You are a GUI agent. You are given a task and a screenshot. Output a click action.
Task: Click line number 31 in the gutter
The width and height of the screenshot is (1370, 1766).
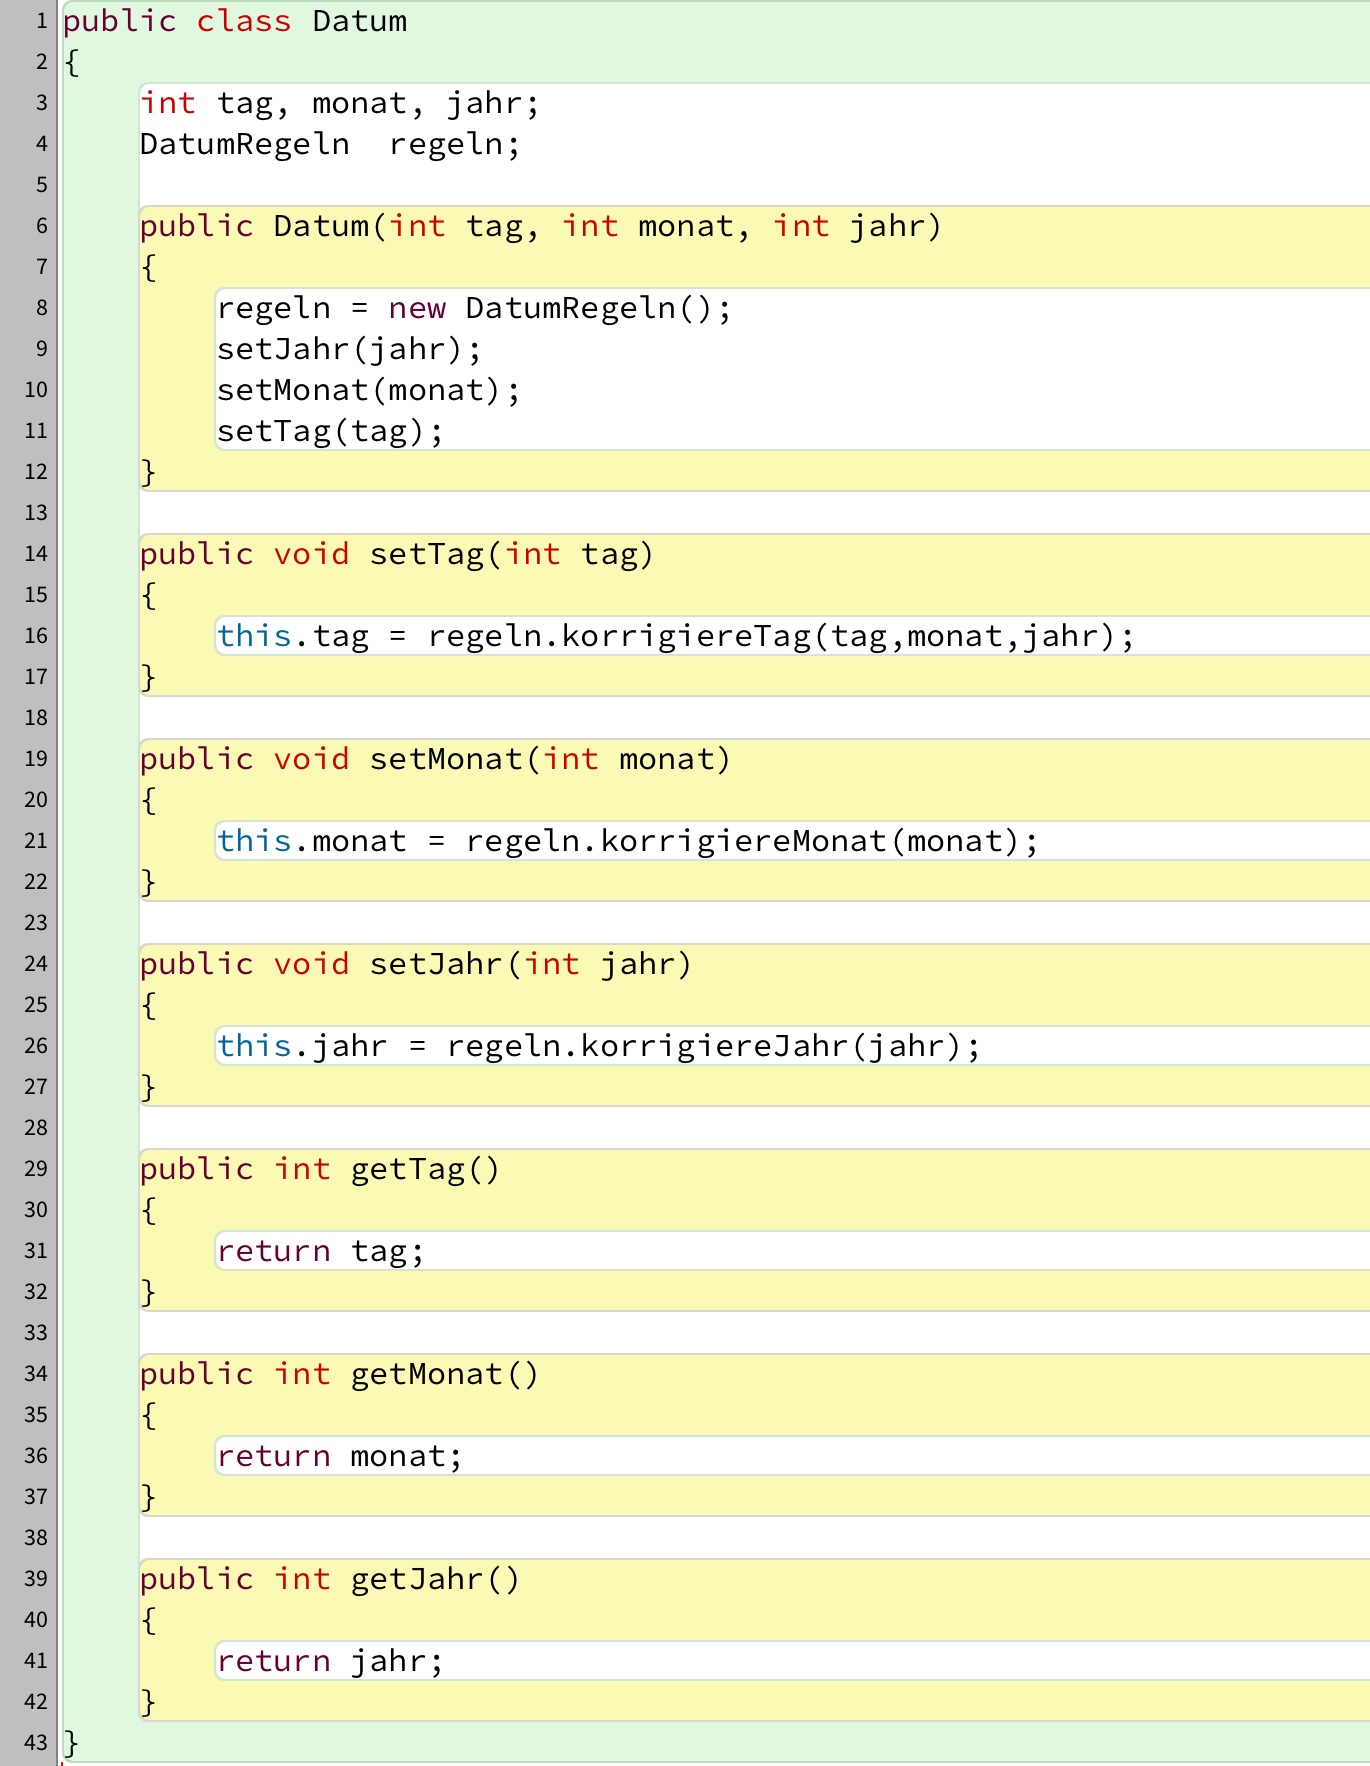pyautogui.click(x=36, y=1251)
